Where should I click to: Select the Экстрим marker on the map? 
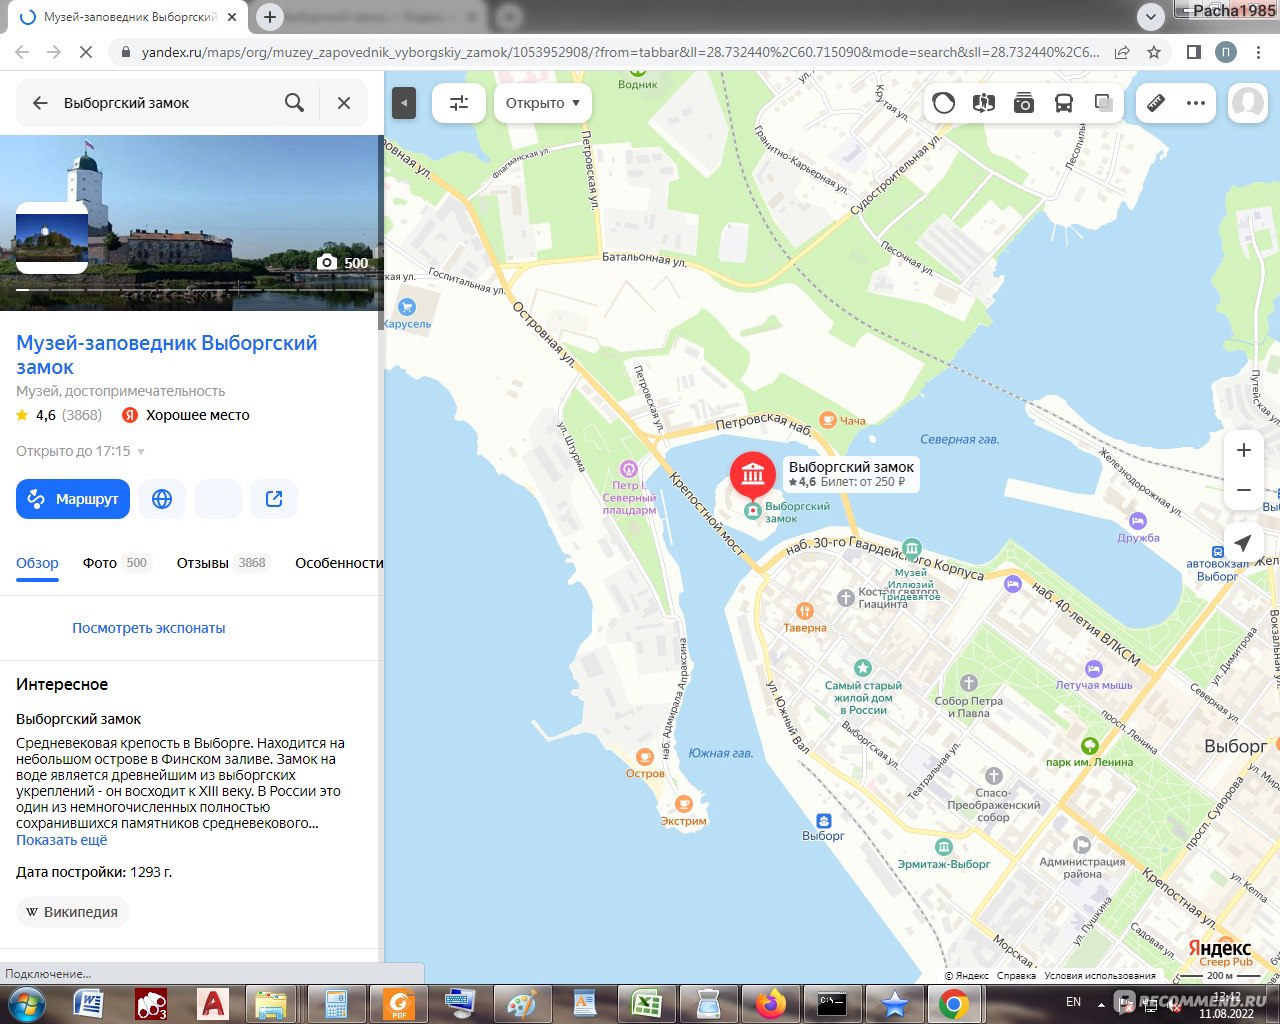(x=684, y=804)
